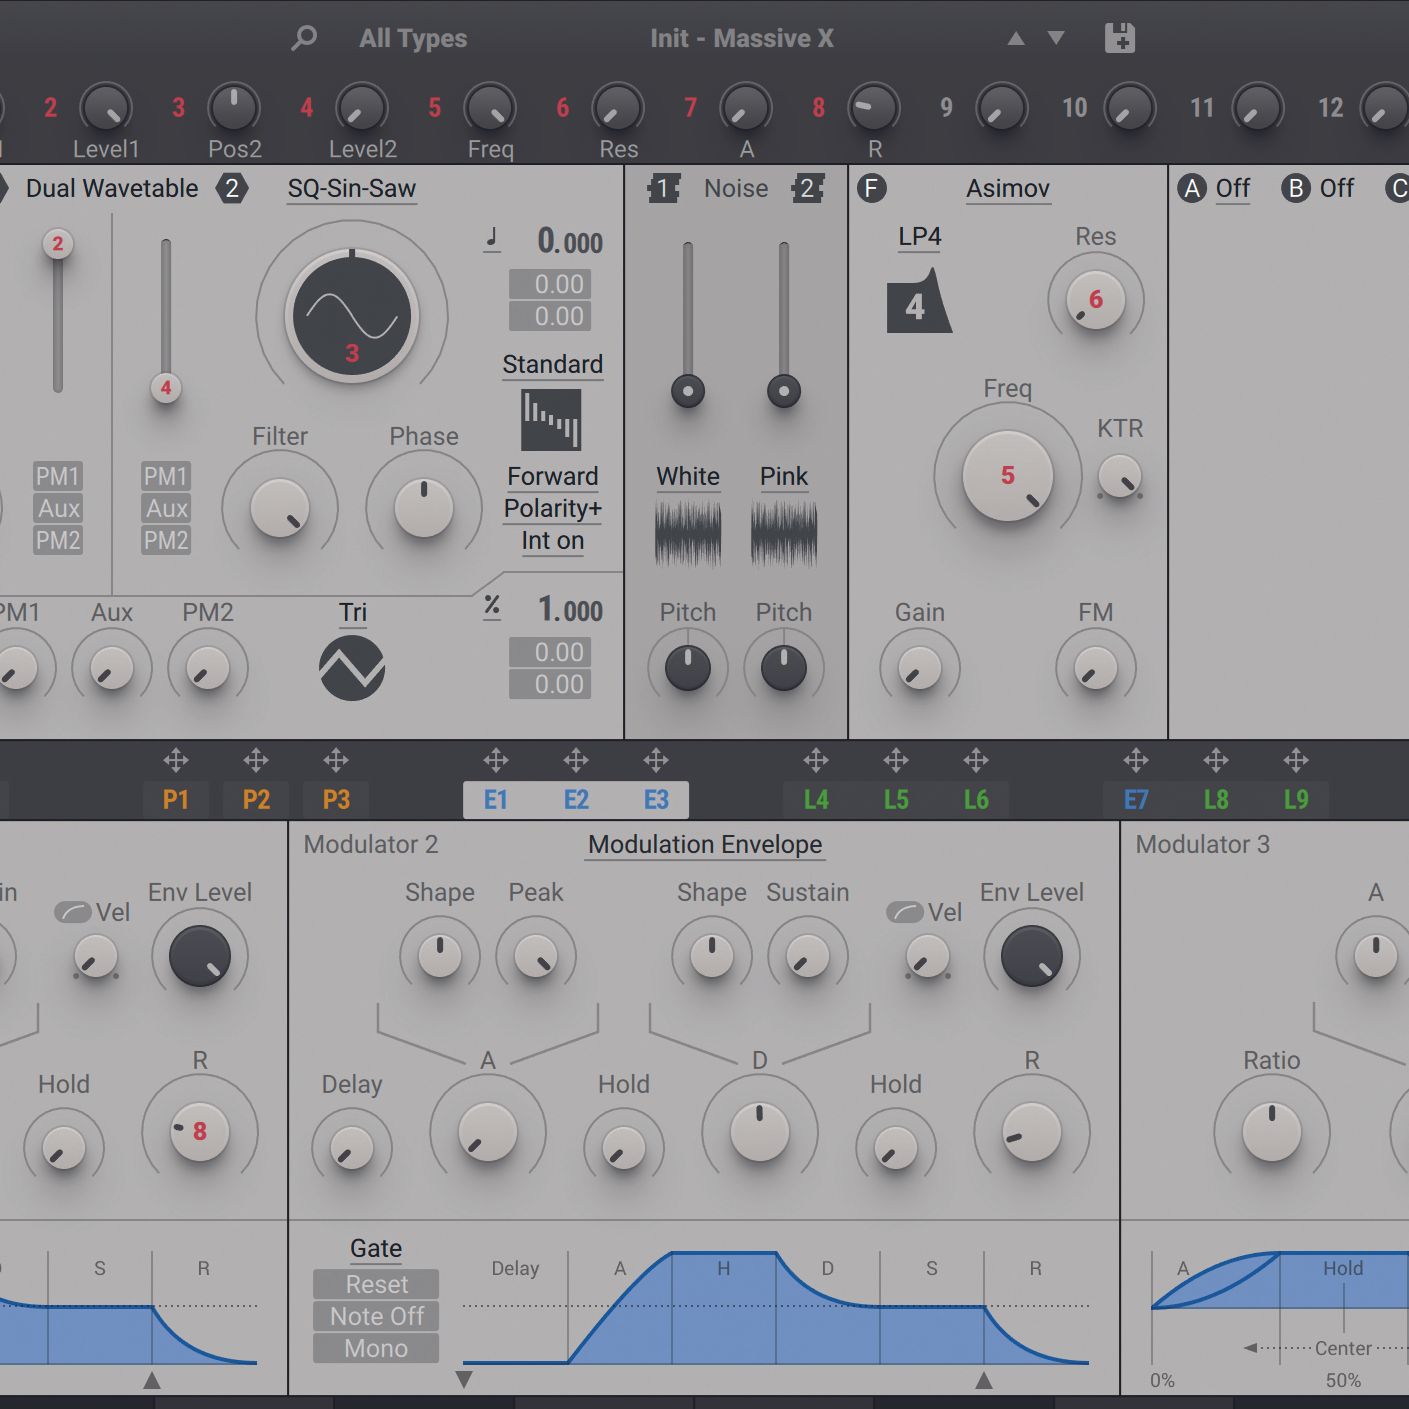Screen dimensions: 1409x1409
Task: Switch to the E2 envelope tab
Action: pos(576,798)
